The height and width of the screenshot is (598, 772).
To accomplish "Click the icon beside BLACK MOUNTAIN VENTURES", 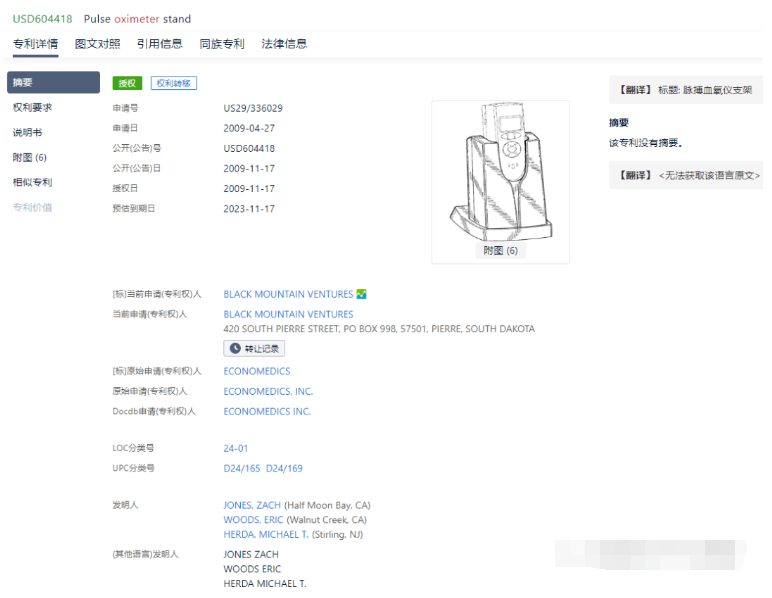I will (x=362, y=294).
